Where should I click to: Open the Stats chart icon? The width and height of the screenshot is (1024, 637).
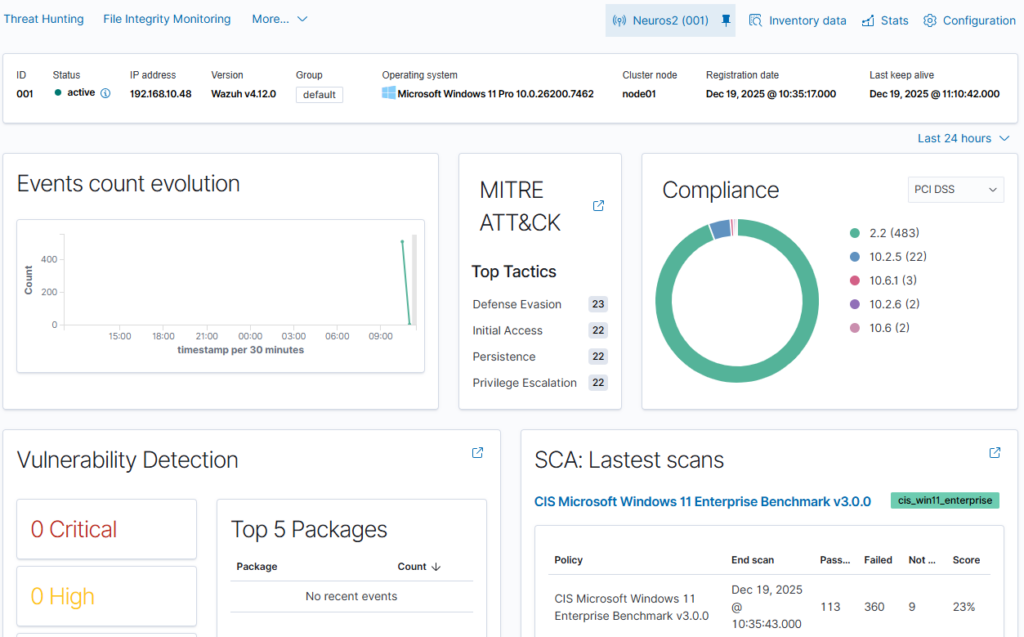(x=868, y=20)
